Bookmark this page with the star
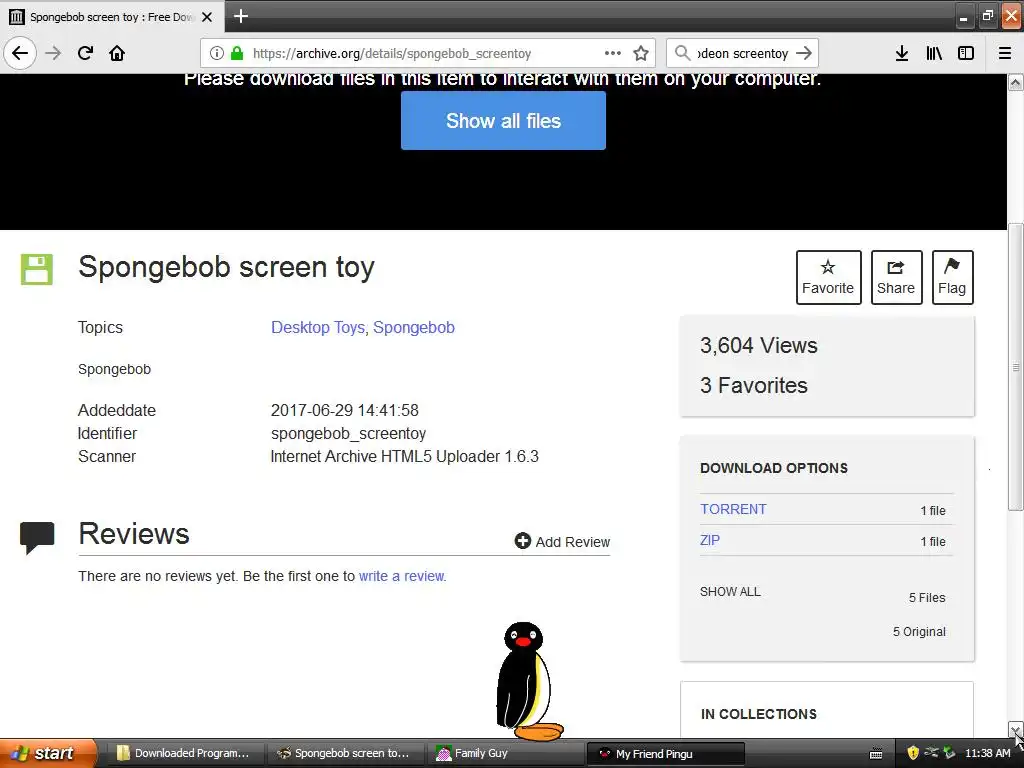The width and height of the screenshot is (1024, 768). 641,53
